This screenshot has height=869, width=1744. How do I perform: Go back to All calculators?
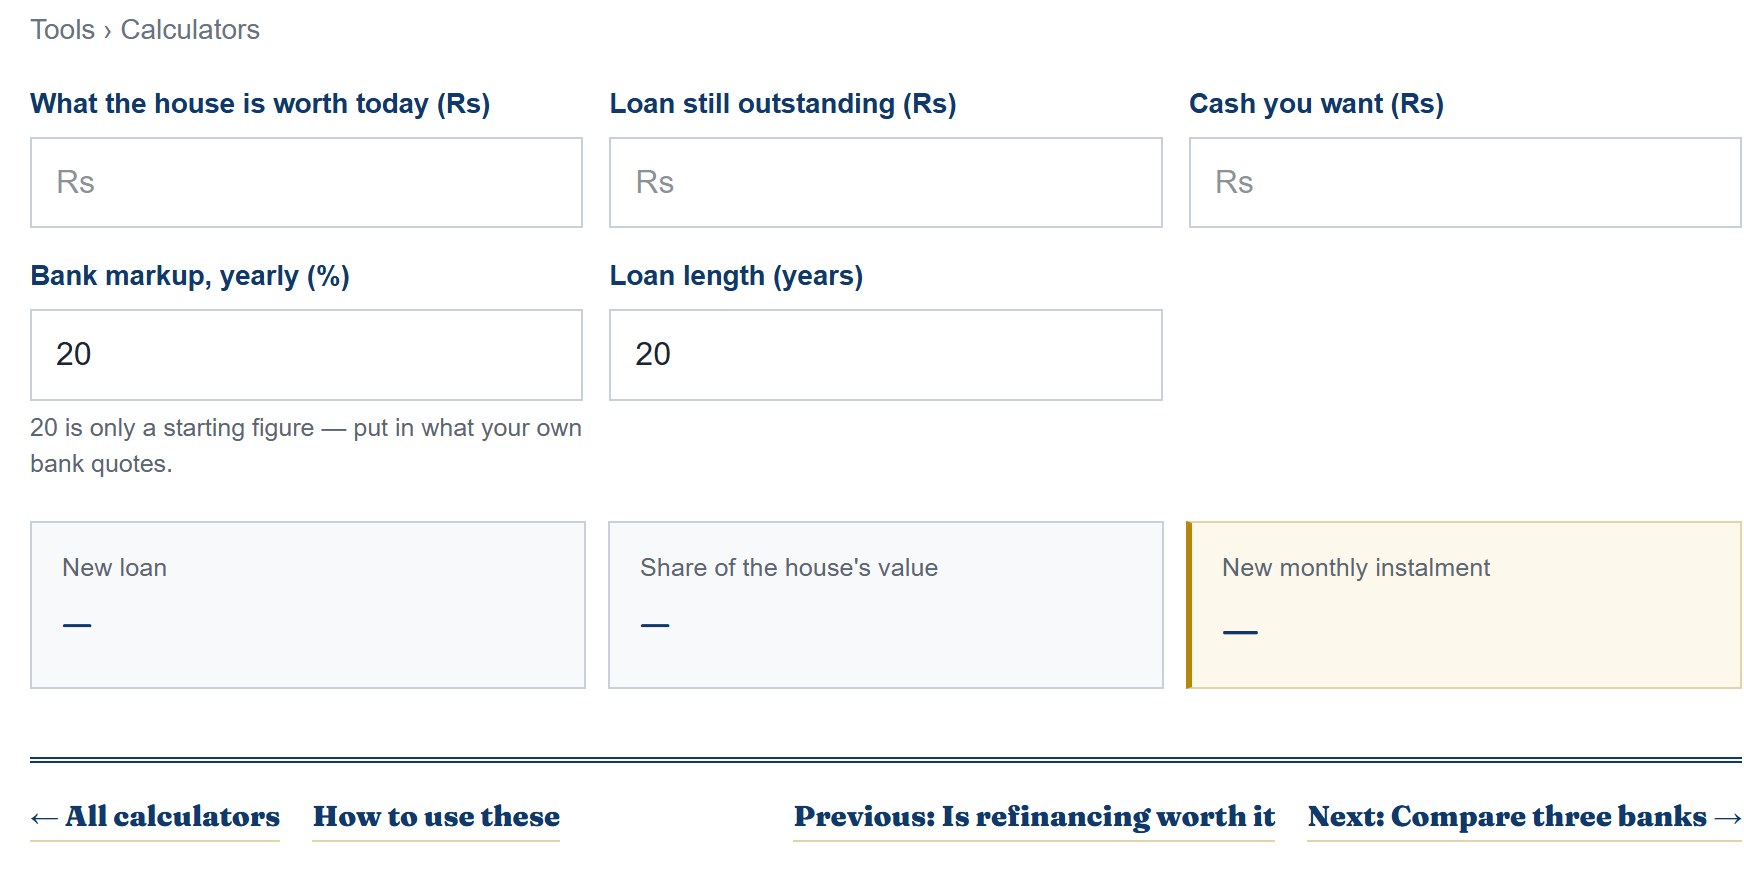tap(155, 817)
